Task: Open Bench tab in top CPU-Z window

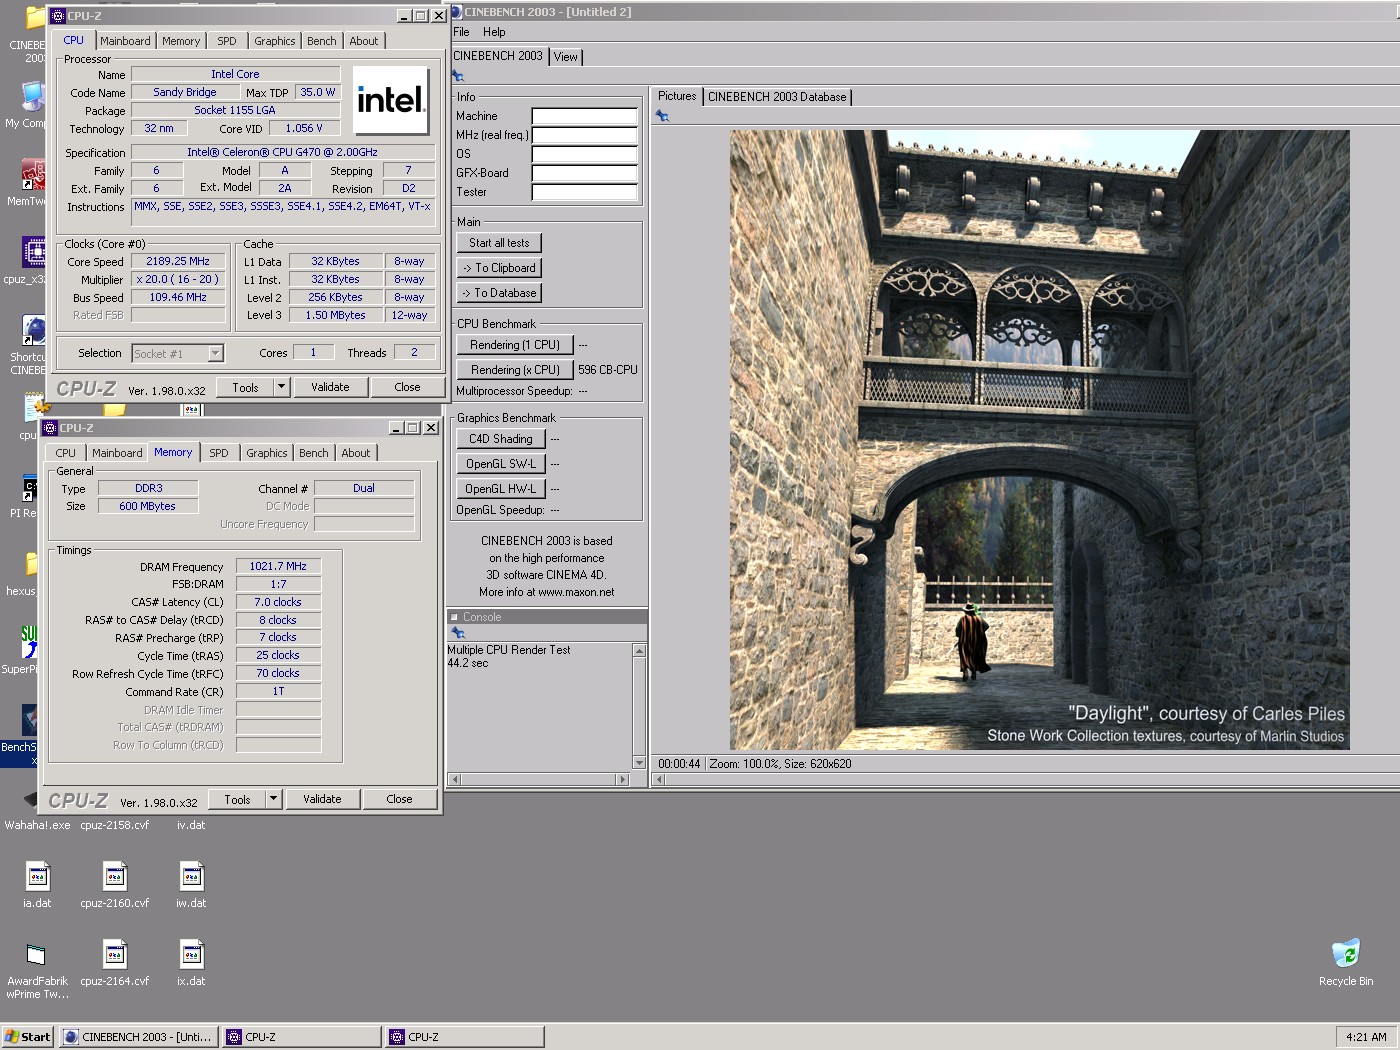Action: click(321, 41)
